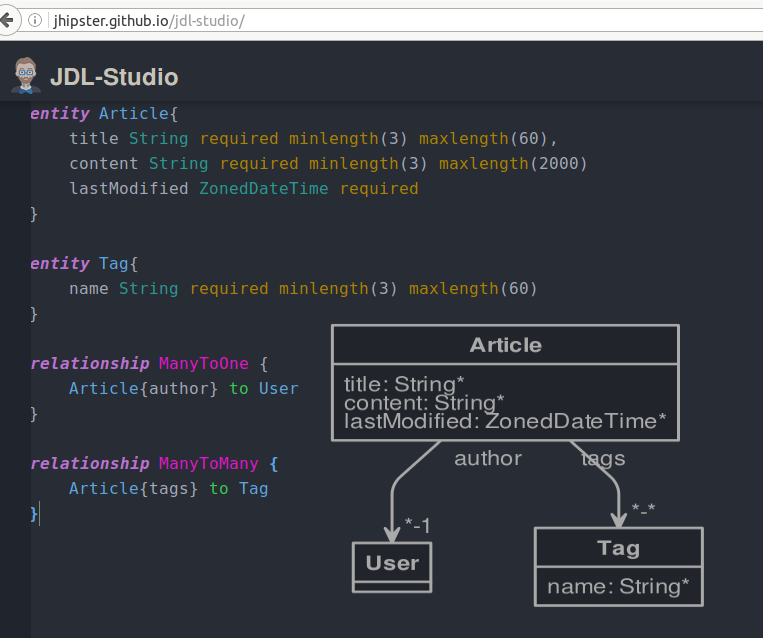
Task: Click the User node in diagram
Action: pos(392,563)
